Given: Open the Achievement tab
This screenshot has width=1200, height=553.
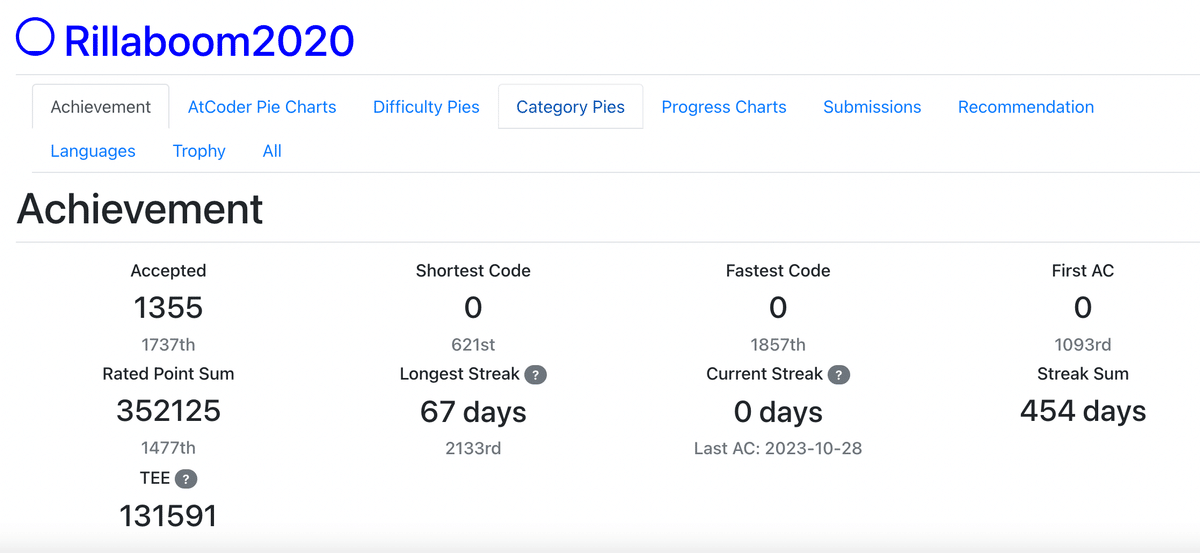Looking at the screenshot, I should point(101,107).
